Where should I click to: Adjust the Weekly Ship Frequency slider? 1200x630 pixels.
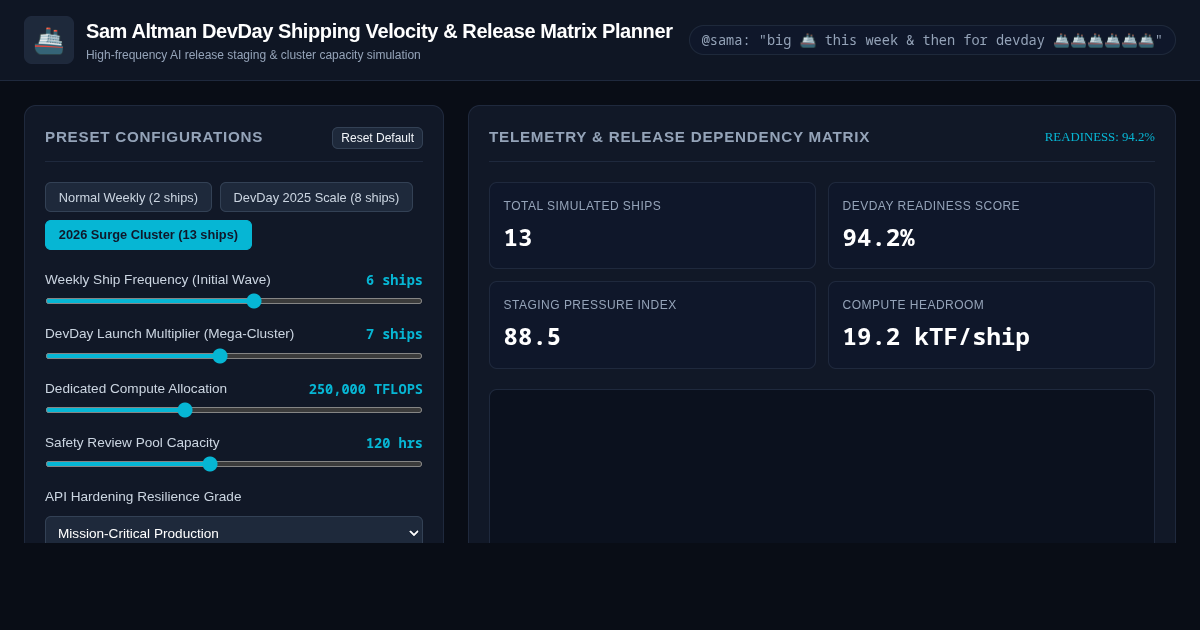(234, 301)
